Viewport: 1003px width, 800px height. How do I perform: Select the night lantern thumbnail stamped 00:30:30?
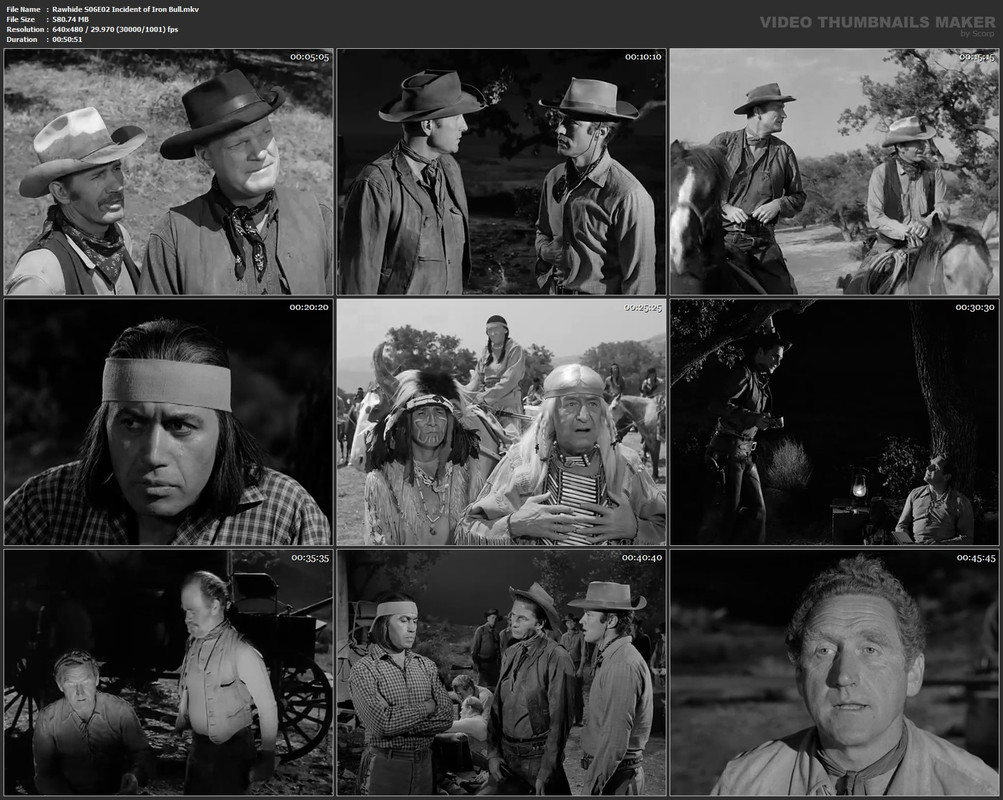834,422
